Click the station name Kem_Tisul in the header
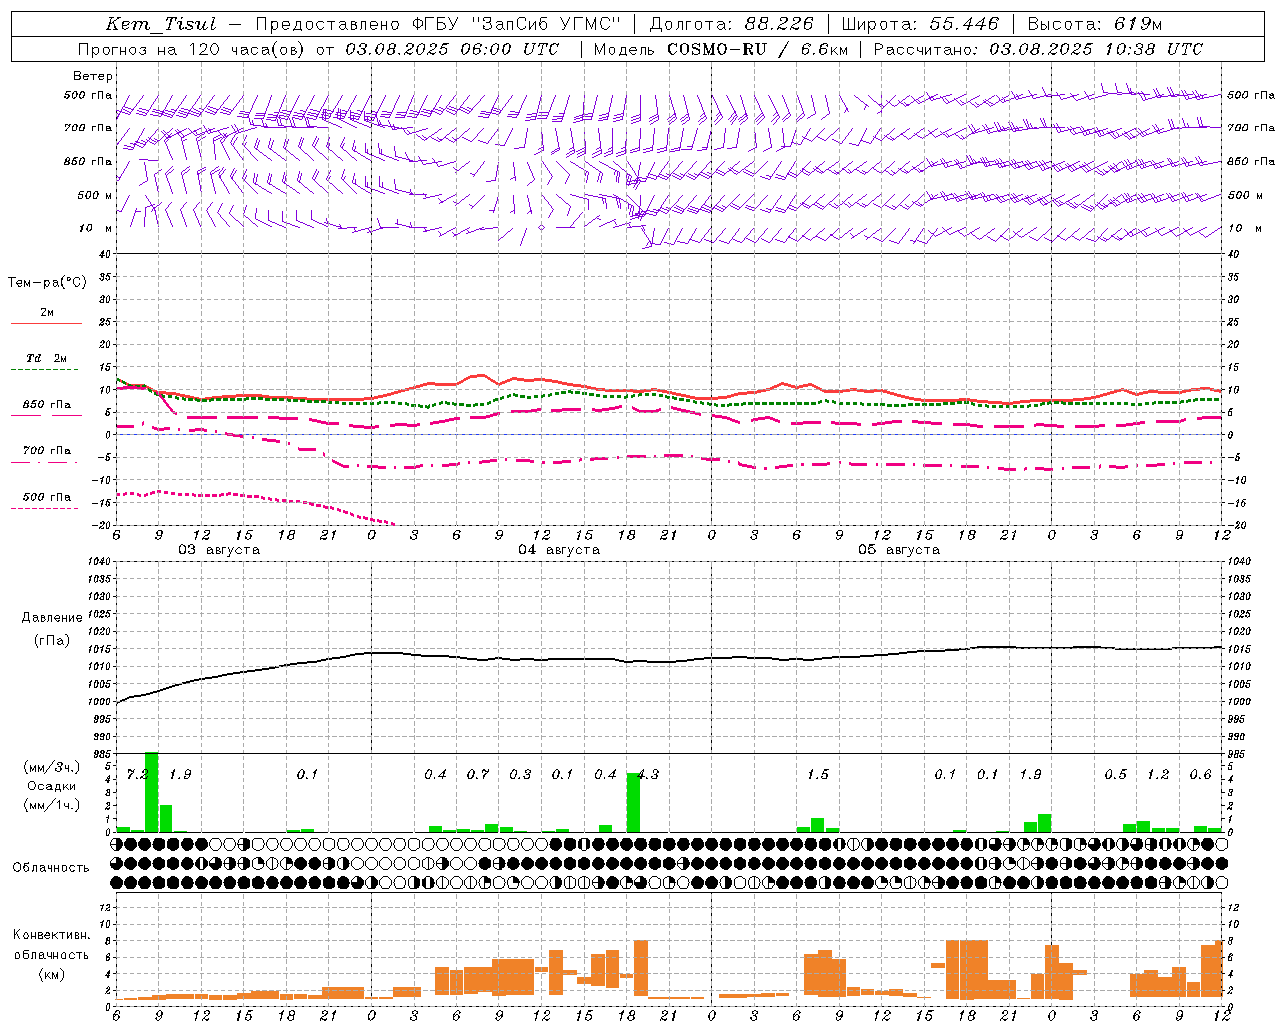 coord(161,24)
